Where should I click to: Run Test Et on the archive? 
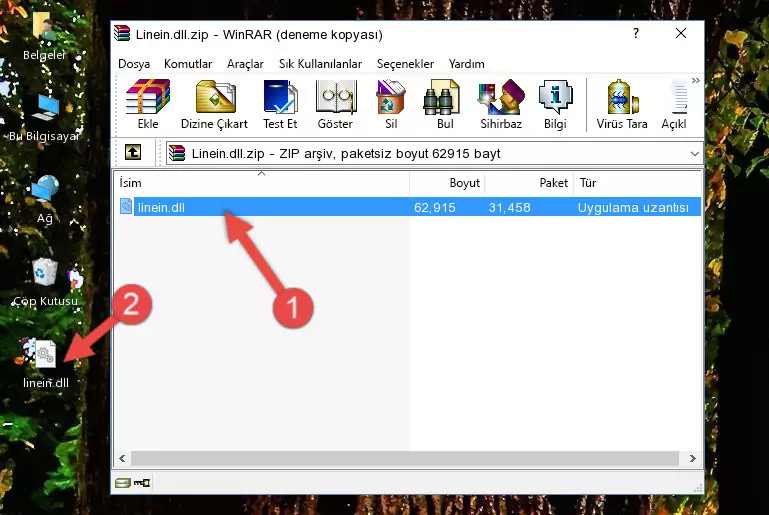pos(280,104)
